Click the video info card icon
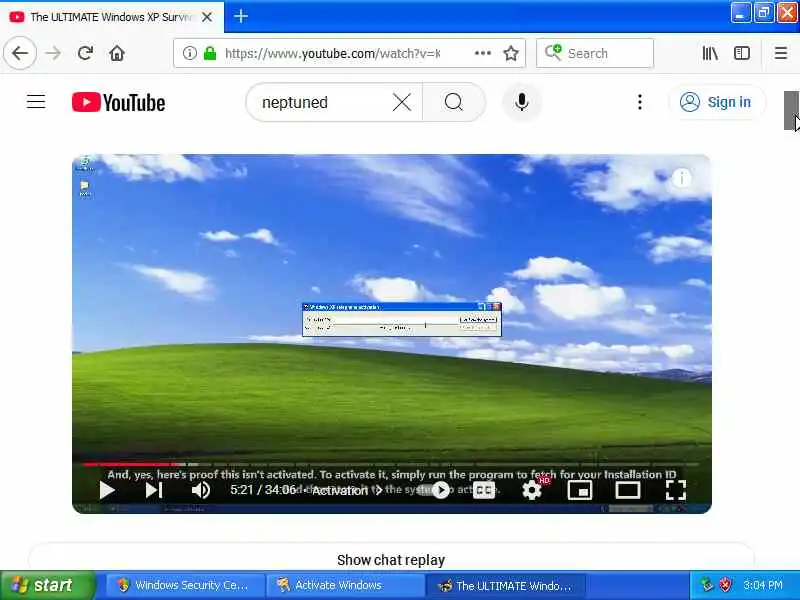The image size is (800, 600). tap(682, 178)
